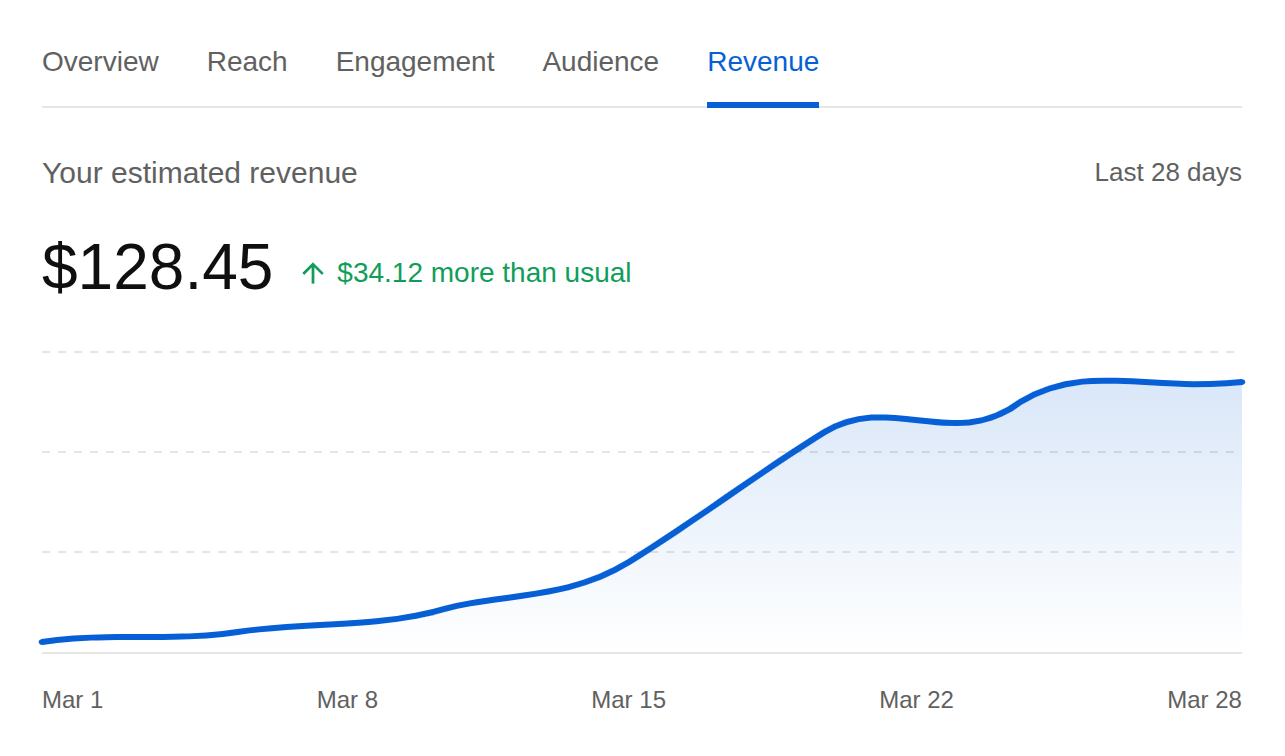
Task: Click the active Revenue tab
Action: [762, 62]
